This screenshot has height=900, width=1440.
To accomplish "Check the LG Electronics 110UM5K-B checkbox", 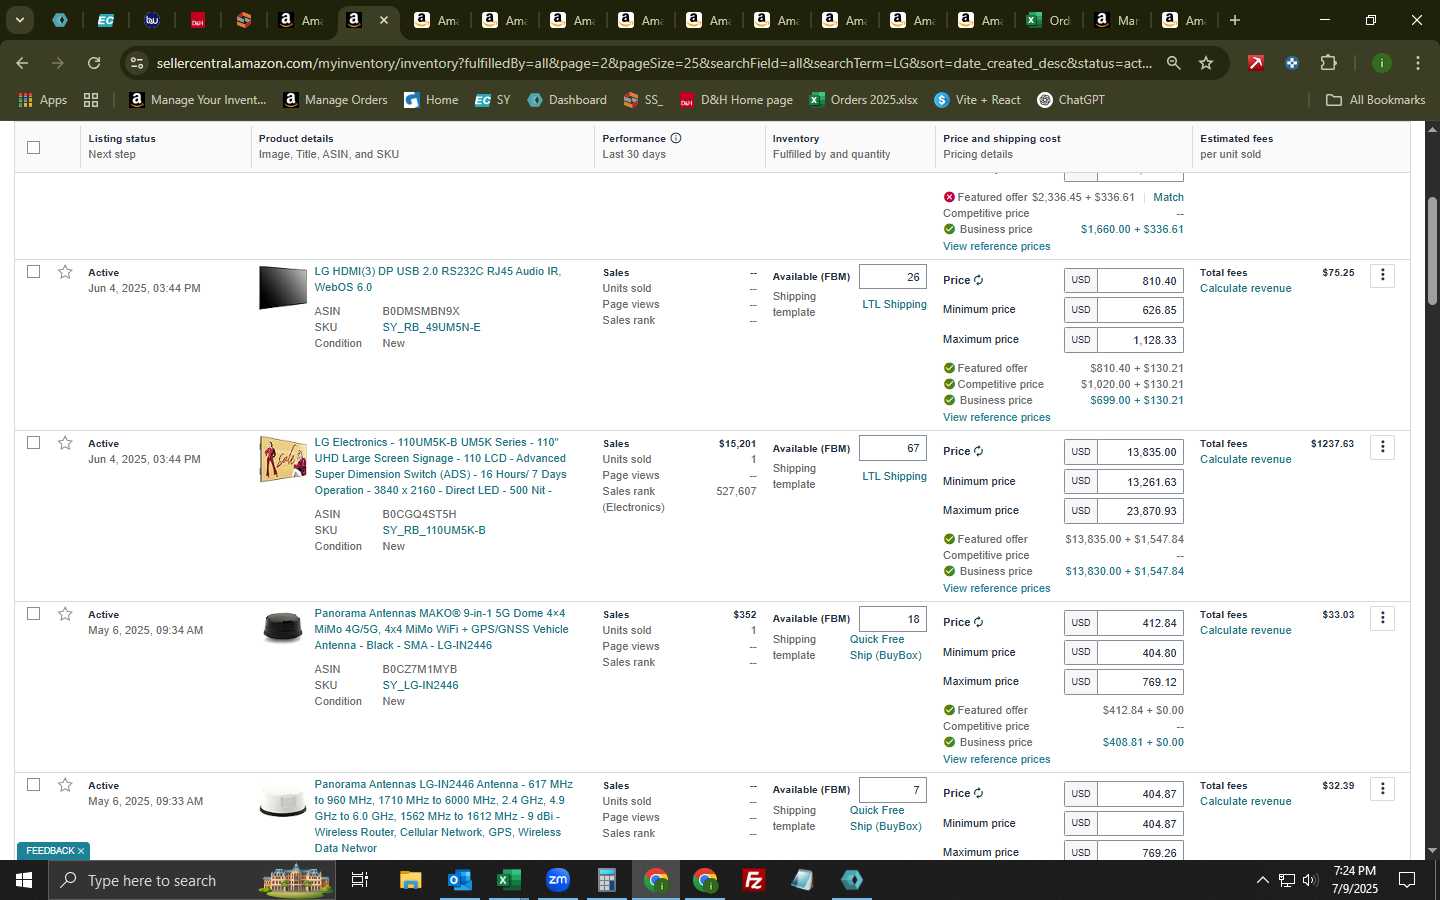I will (33, 443).
